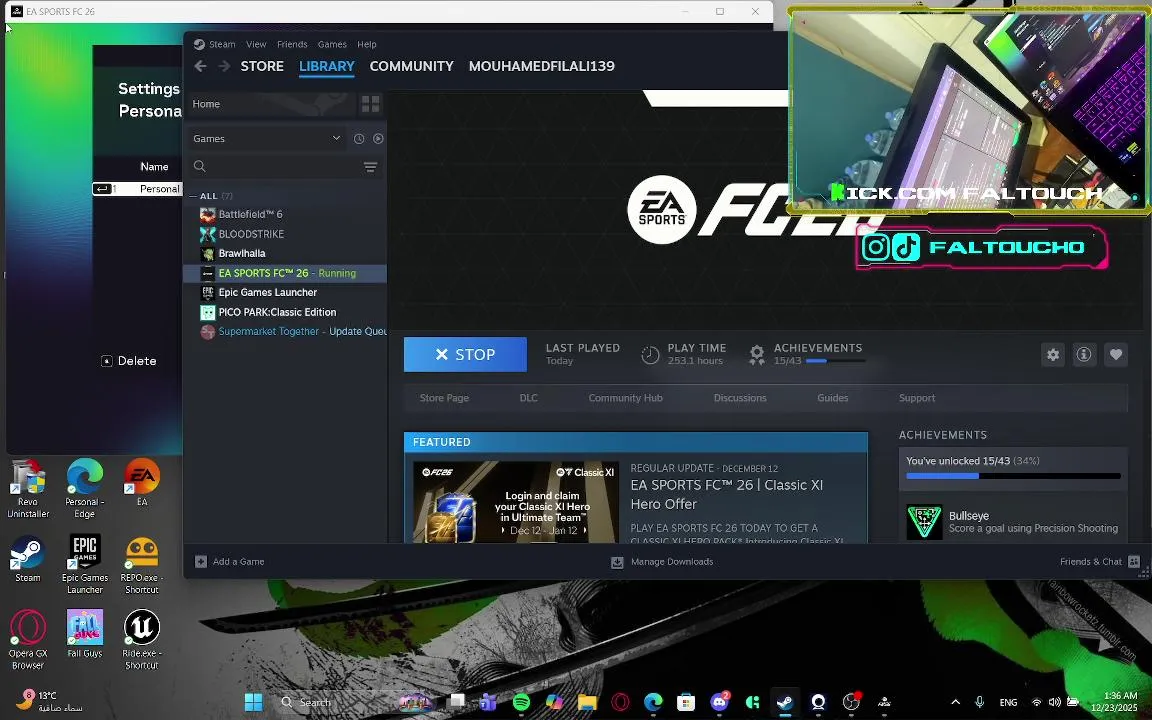
Task: Go forward with Steam's forward arrow
Action: coord(224,66)
